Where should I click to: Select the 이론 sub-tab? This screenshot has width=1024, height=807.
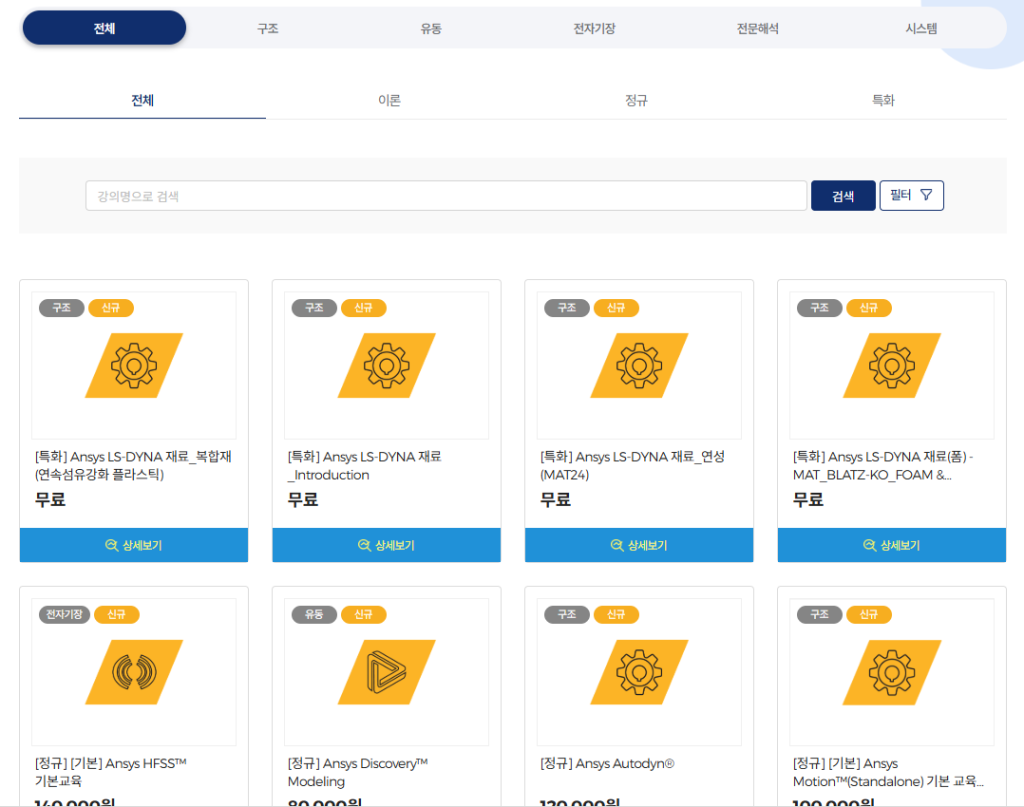click(390, 100)
